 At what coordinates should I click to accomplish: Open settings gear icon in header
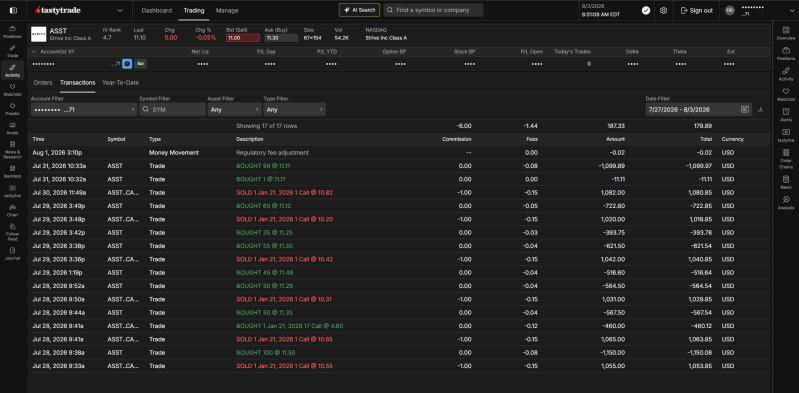click(663, 10)
